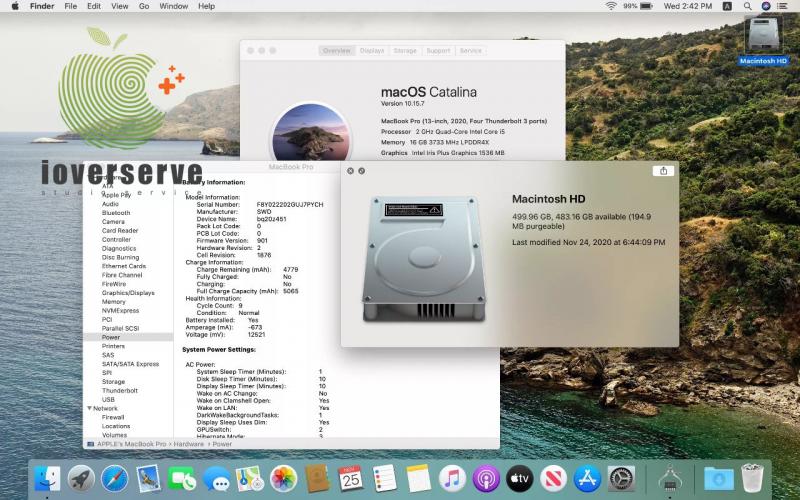Image resolution: width=800 pixels, height=500 pixels.
Task: Select Firewall under Network in sidebar
Action: [113, 417]
